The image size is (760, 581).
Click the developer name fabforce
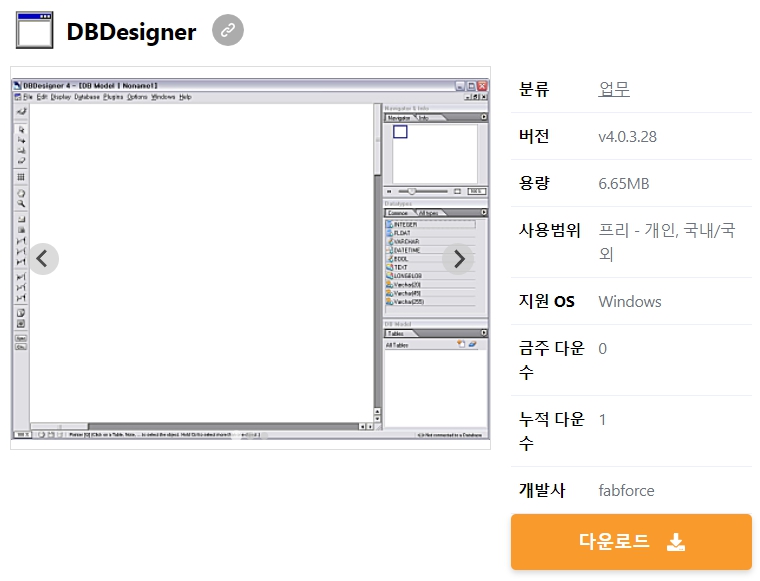coord(626,490)
